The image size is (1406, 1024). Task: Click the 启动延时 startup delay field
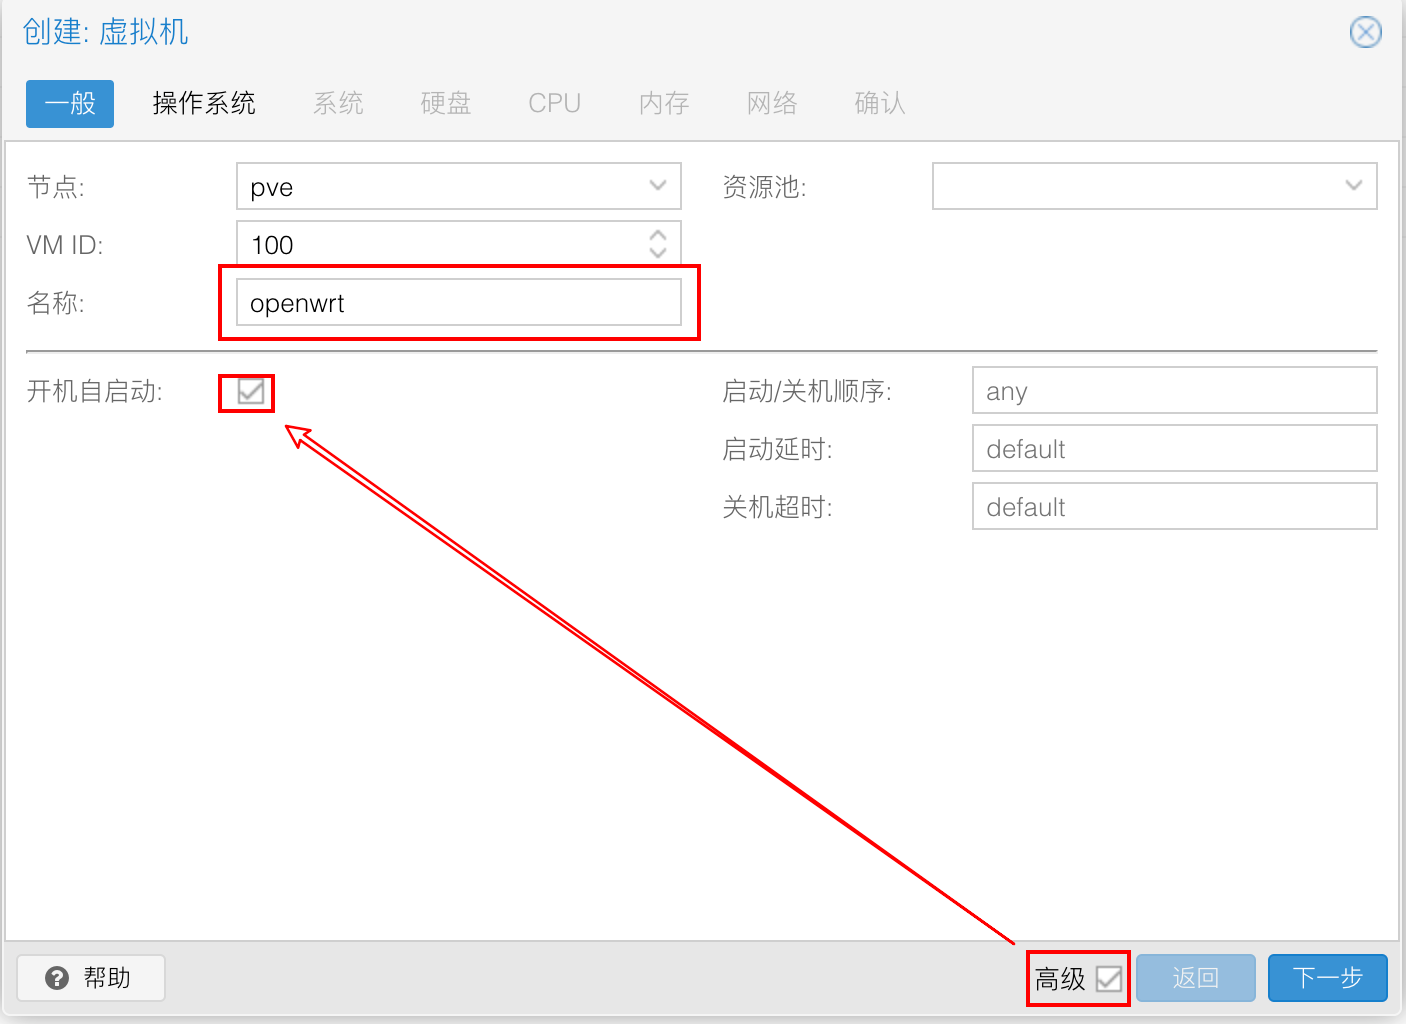[1174, 449]
